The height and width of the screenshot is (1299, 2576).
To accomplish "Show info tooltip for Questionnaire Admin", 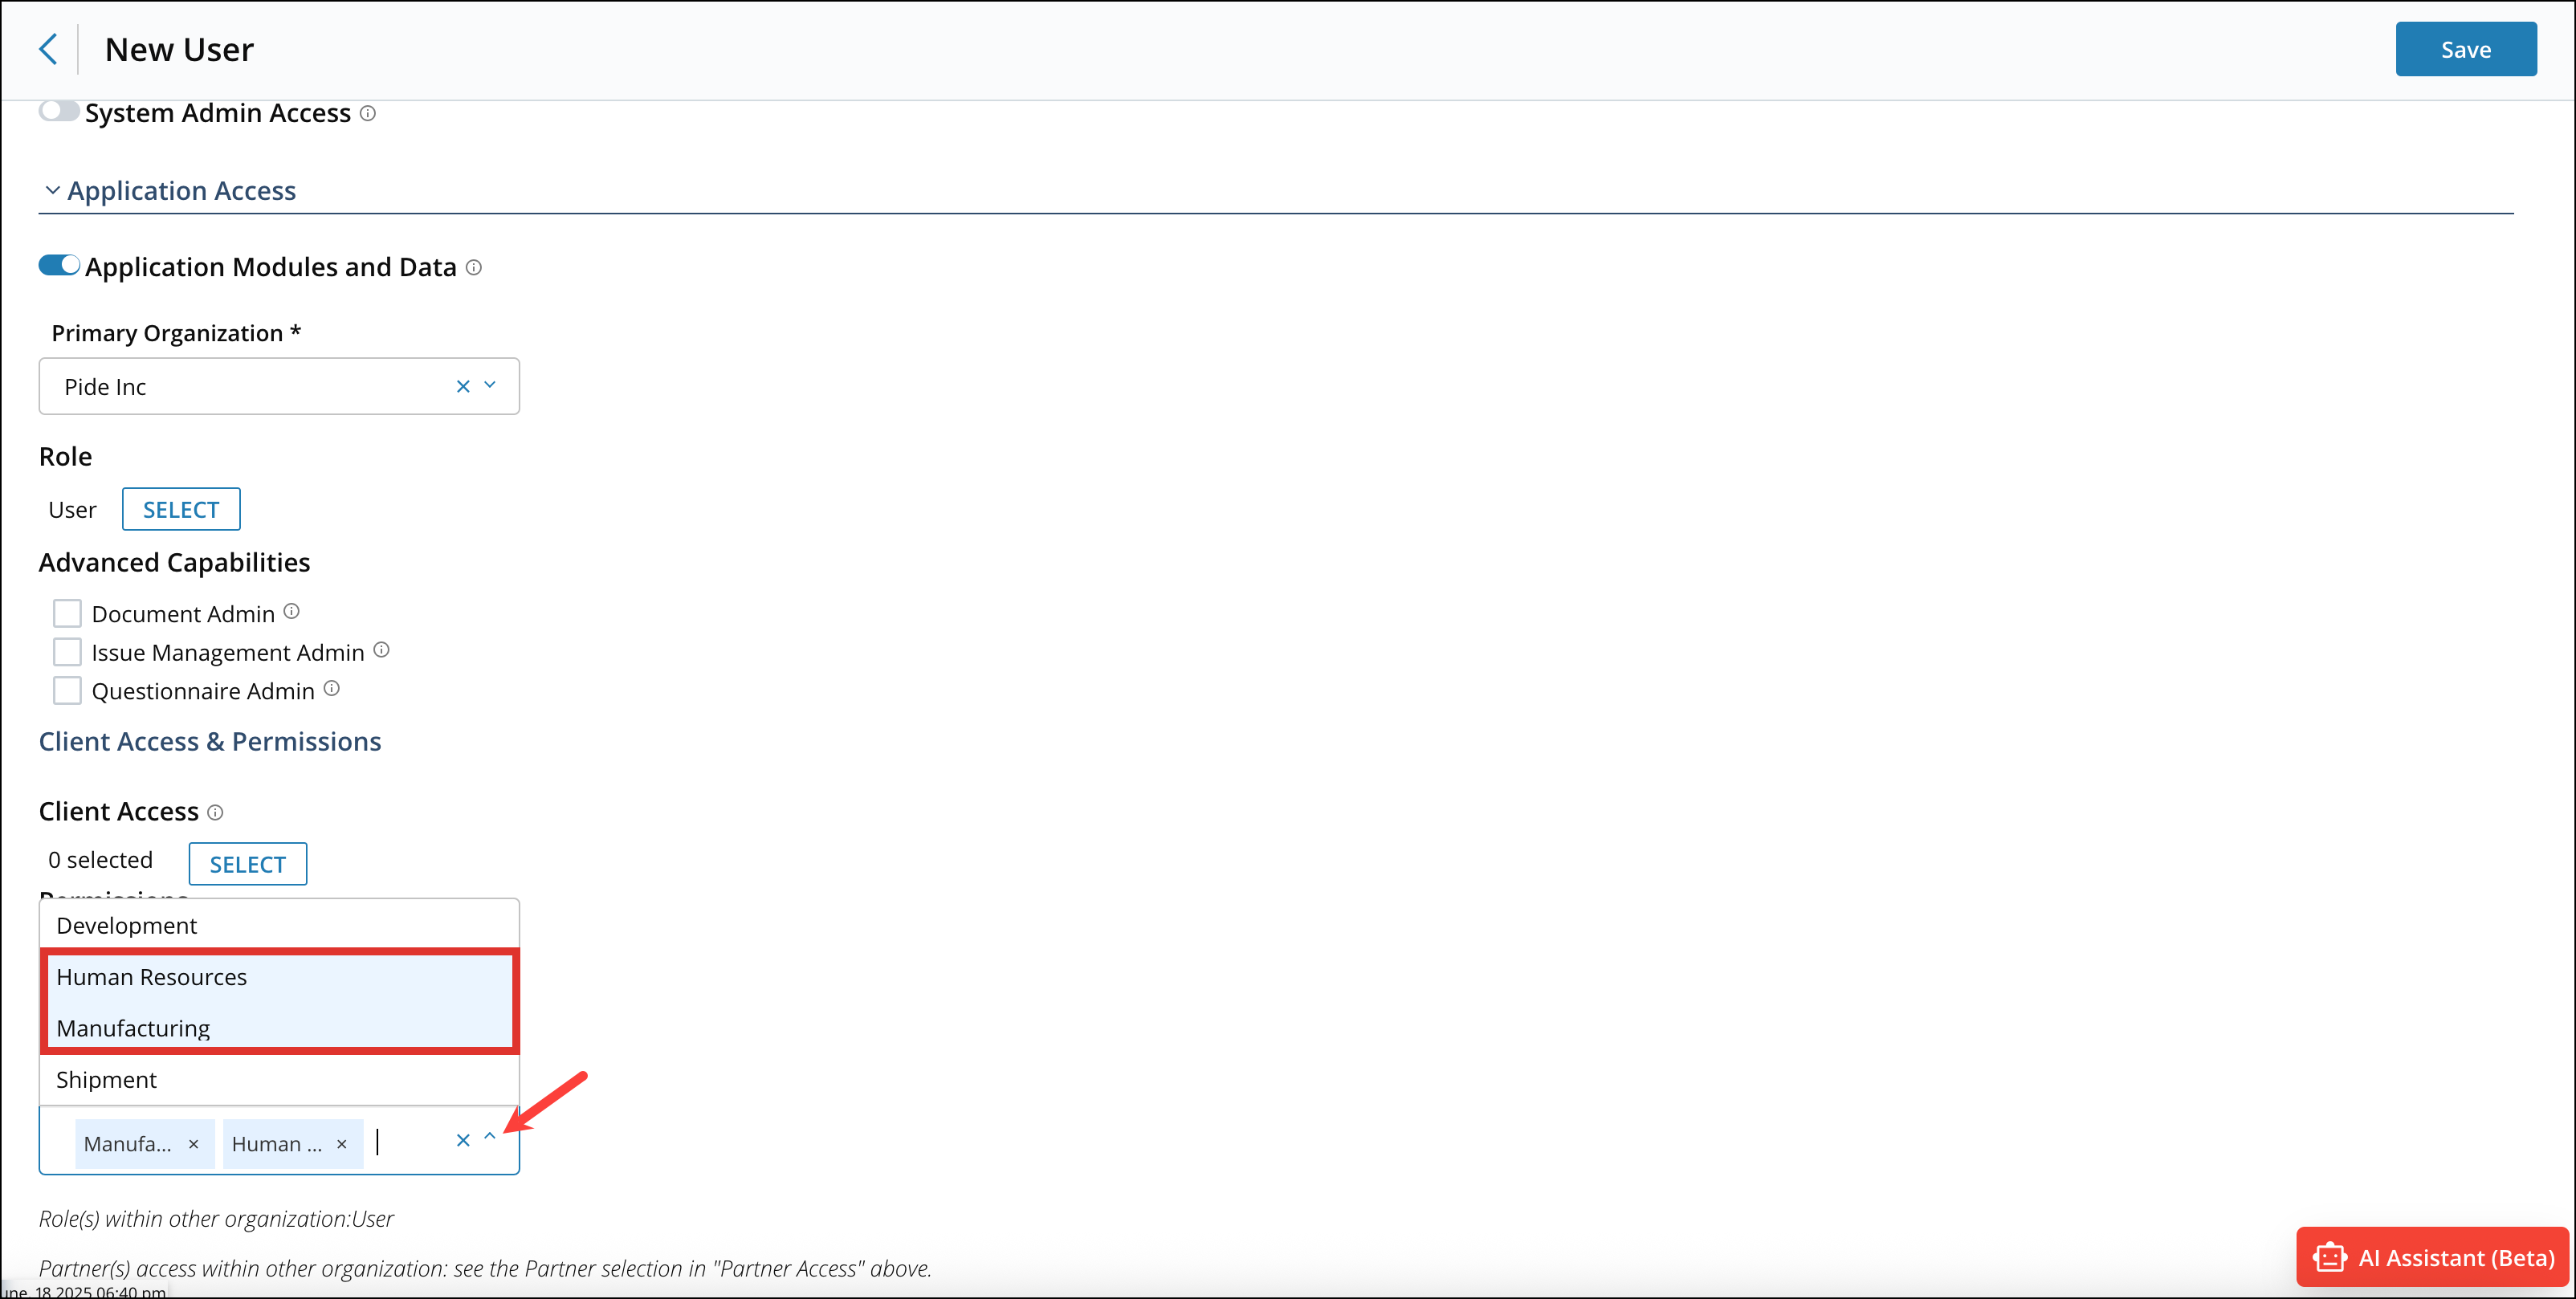I will 332,688.
